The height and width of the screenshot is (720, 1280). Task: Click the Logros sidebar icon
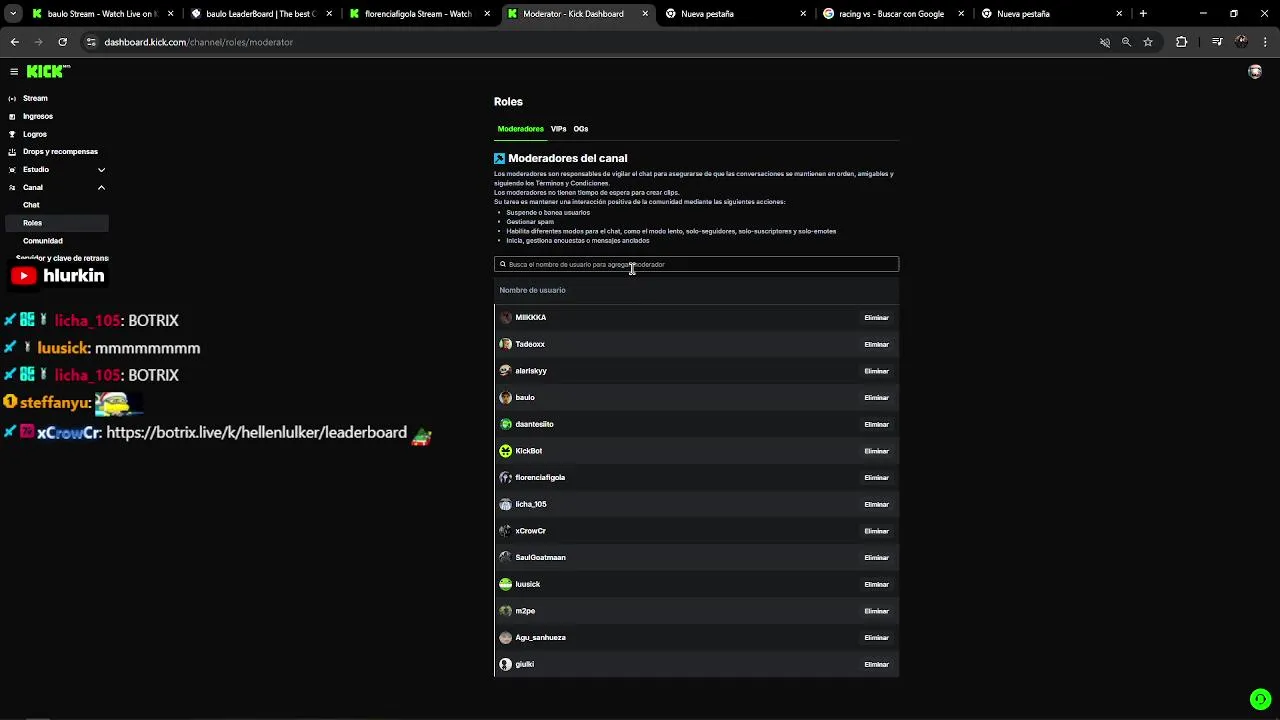pyautogui.click(x=12, y=134)
